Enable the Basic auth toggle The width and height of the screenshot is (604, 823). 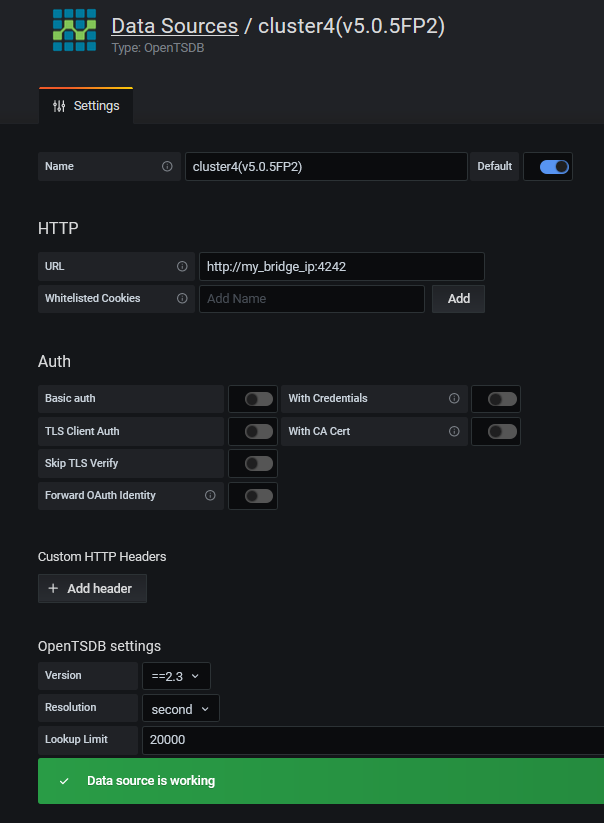(258, 399)
